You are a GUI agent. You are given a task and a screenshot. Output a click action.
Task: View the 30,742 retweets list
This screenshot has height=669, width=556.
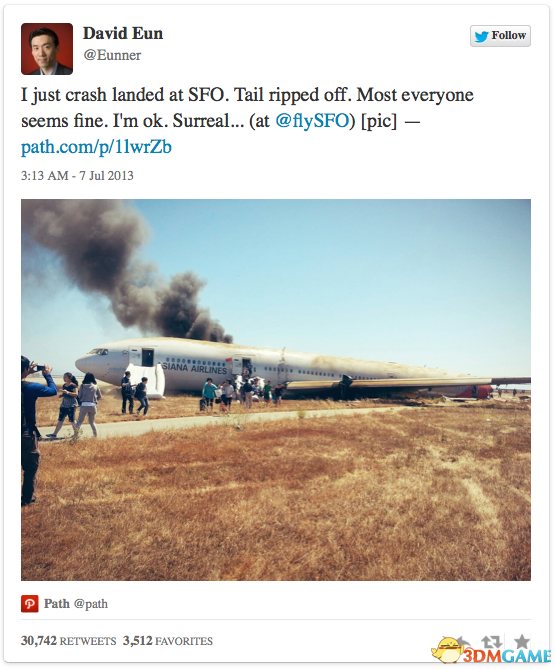click(x=68, y=641)
